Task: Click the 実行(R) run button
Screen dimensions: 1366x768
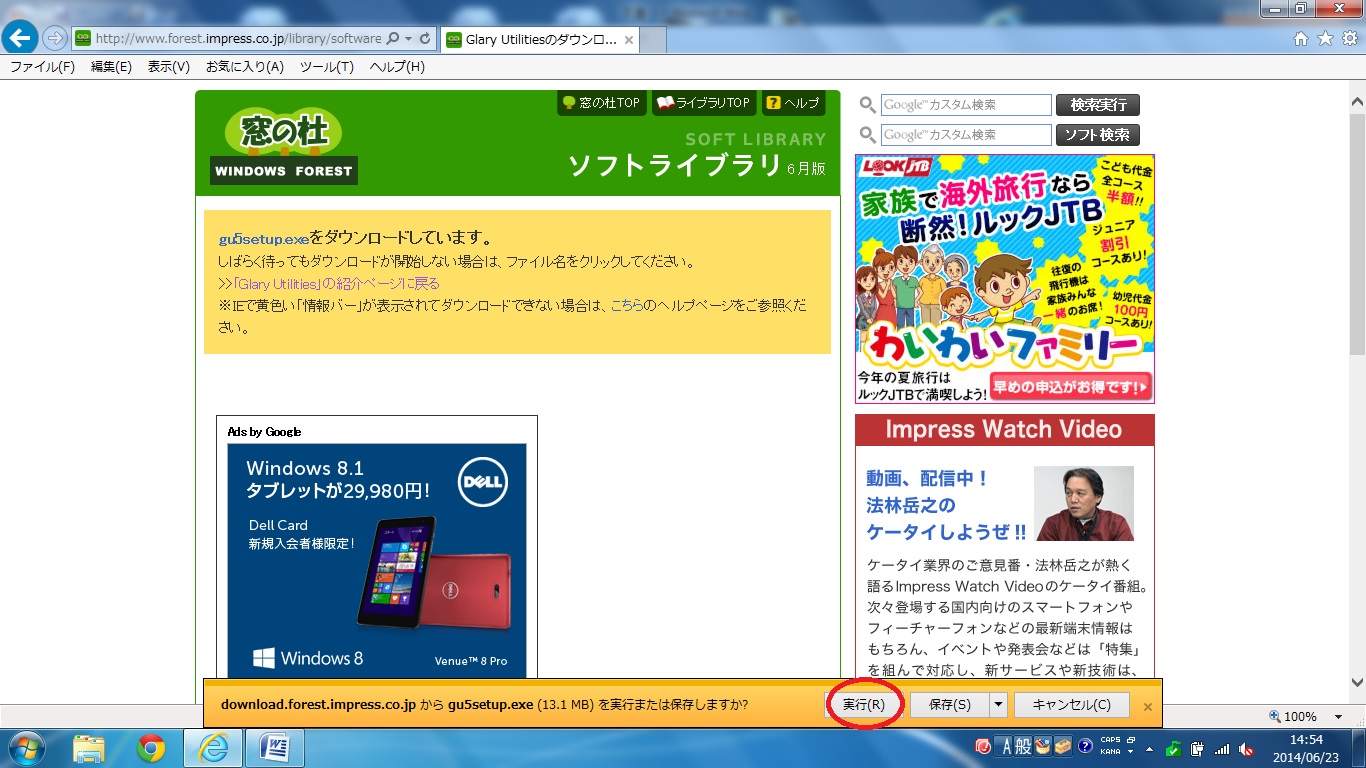Action: [x=863, y=704]
